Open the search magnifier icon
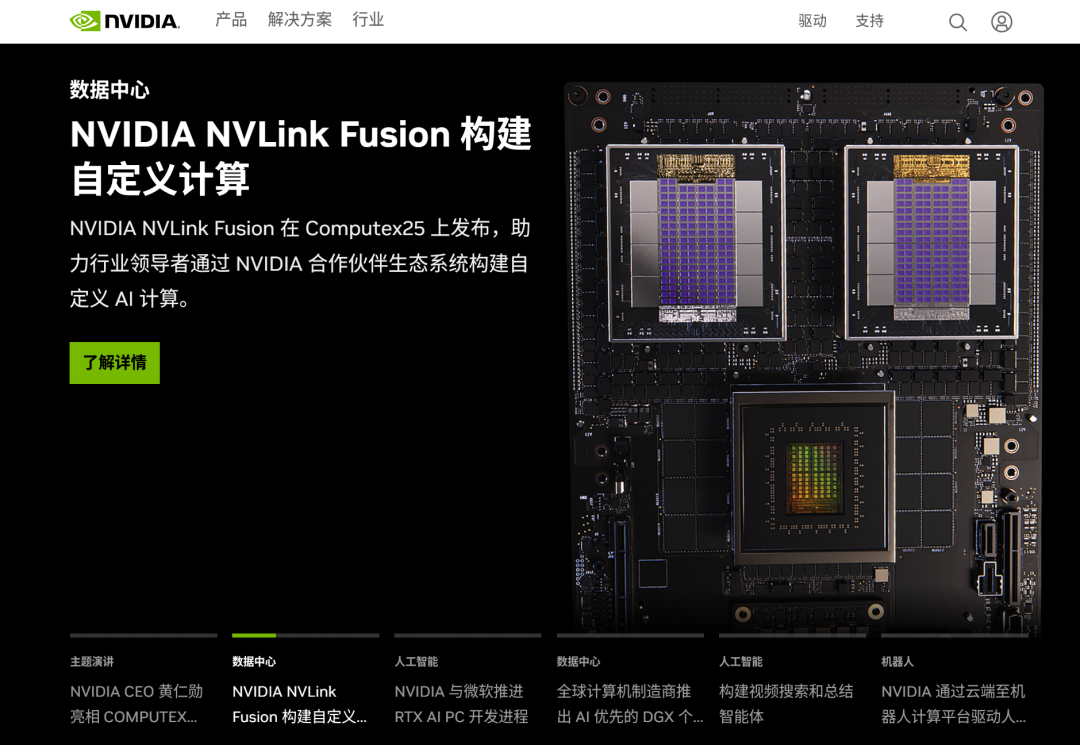The height and width of the screenshot is (745, 1080). coord(957,22)
